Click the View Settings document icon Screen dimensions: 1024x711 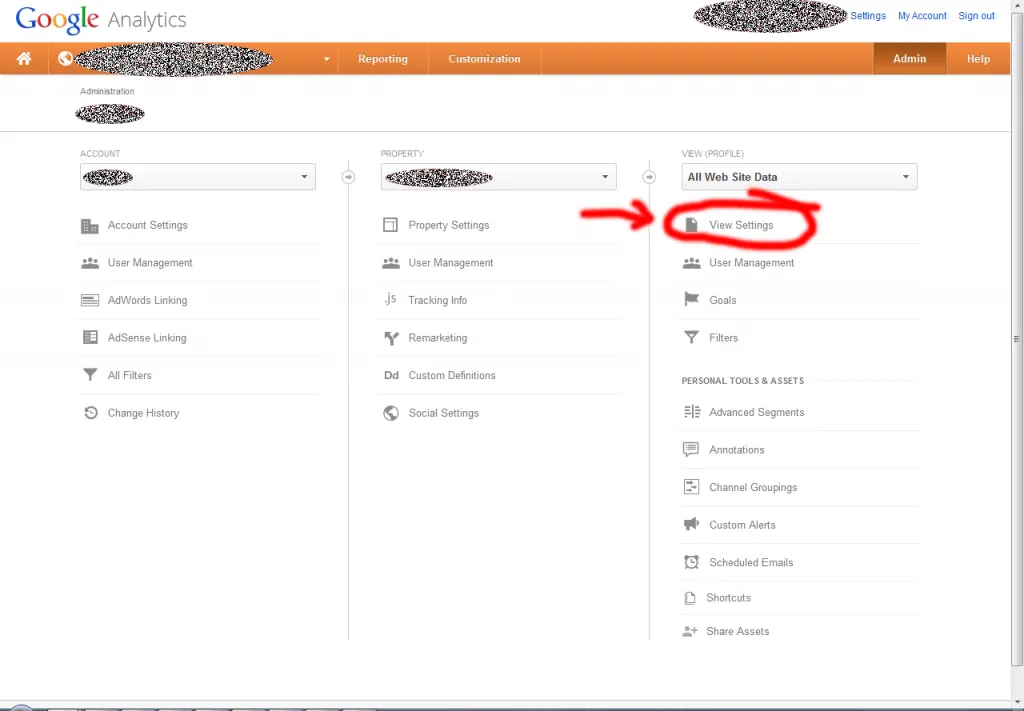click(691, 225)
